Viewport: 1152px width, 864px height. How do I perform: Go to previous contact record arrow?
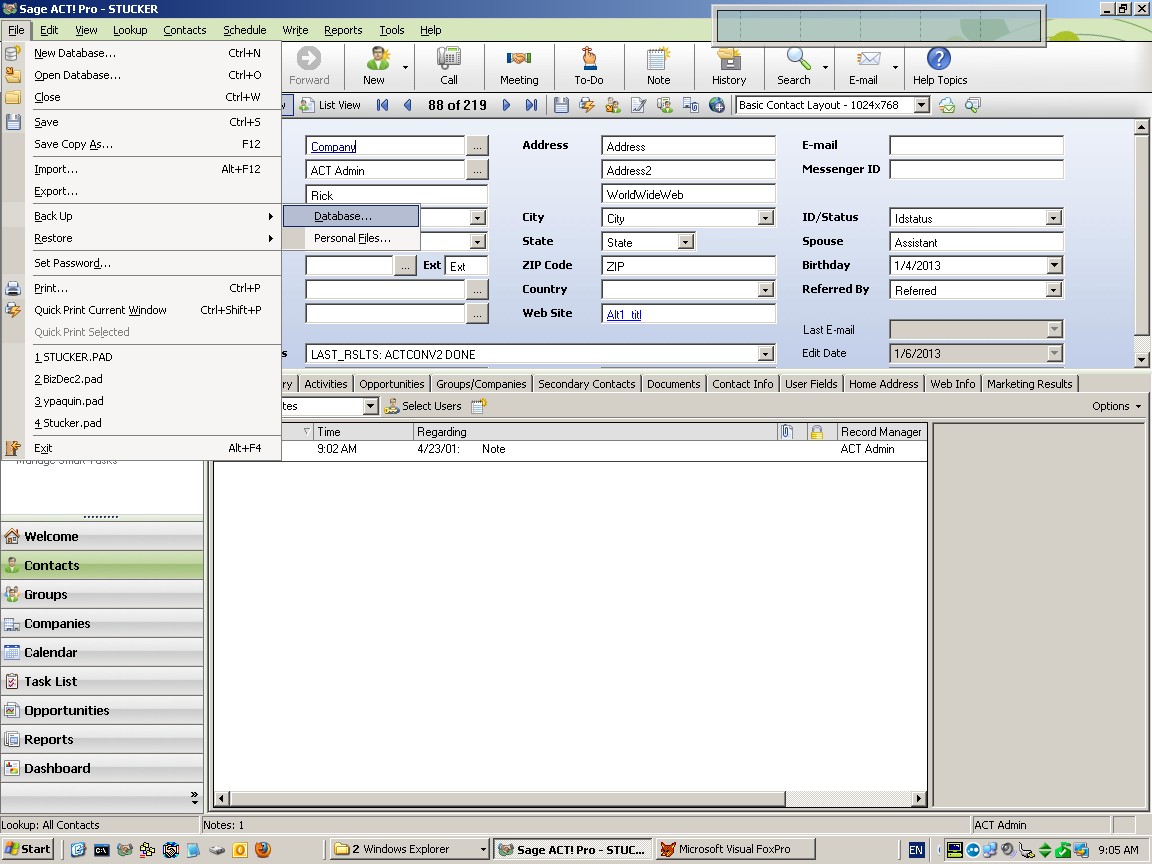[x=407, y=105]
